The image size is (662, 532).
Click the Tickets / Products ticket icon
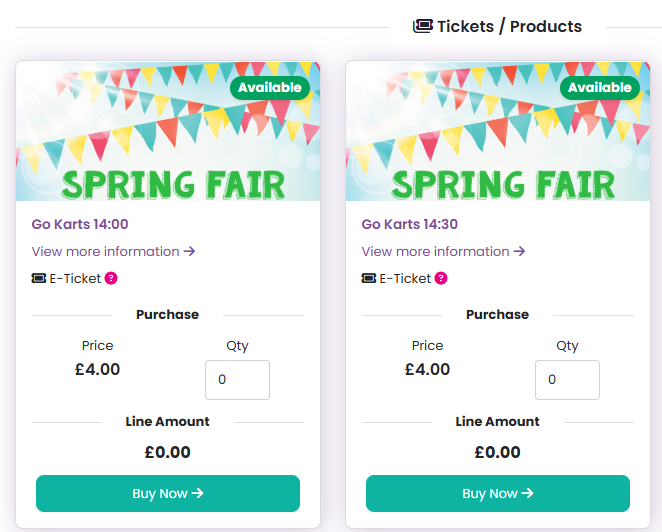pos(422,26)
